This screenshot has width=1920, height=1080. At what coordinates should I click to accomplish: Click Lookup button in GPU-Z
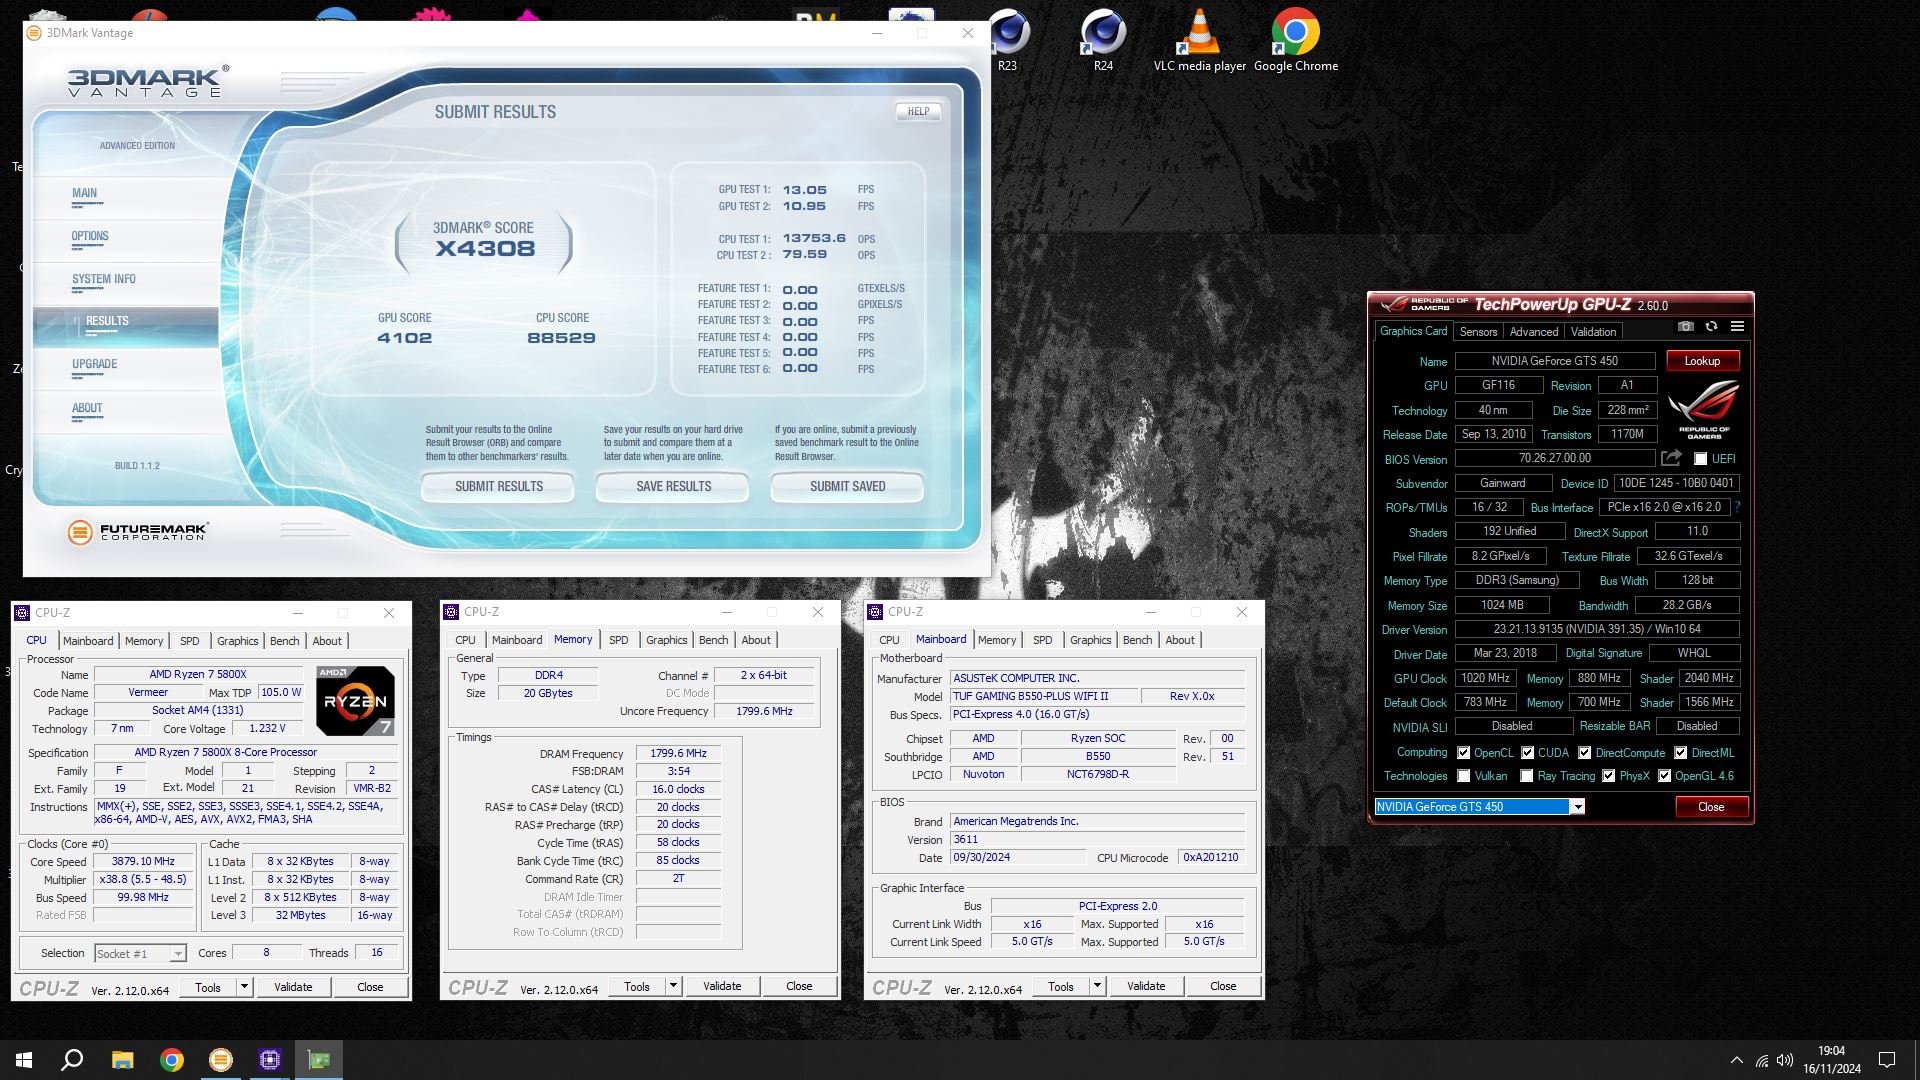click(1702, 361)
